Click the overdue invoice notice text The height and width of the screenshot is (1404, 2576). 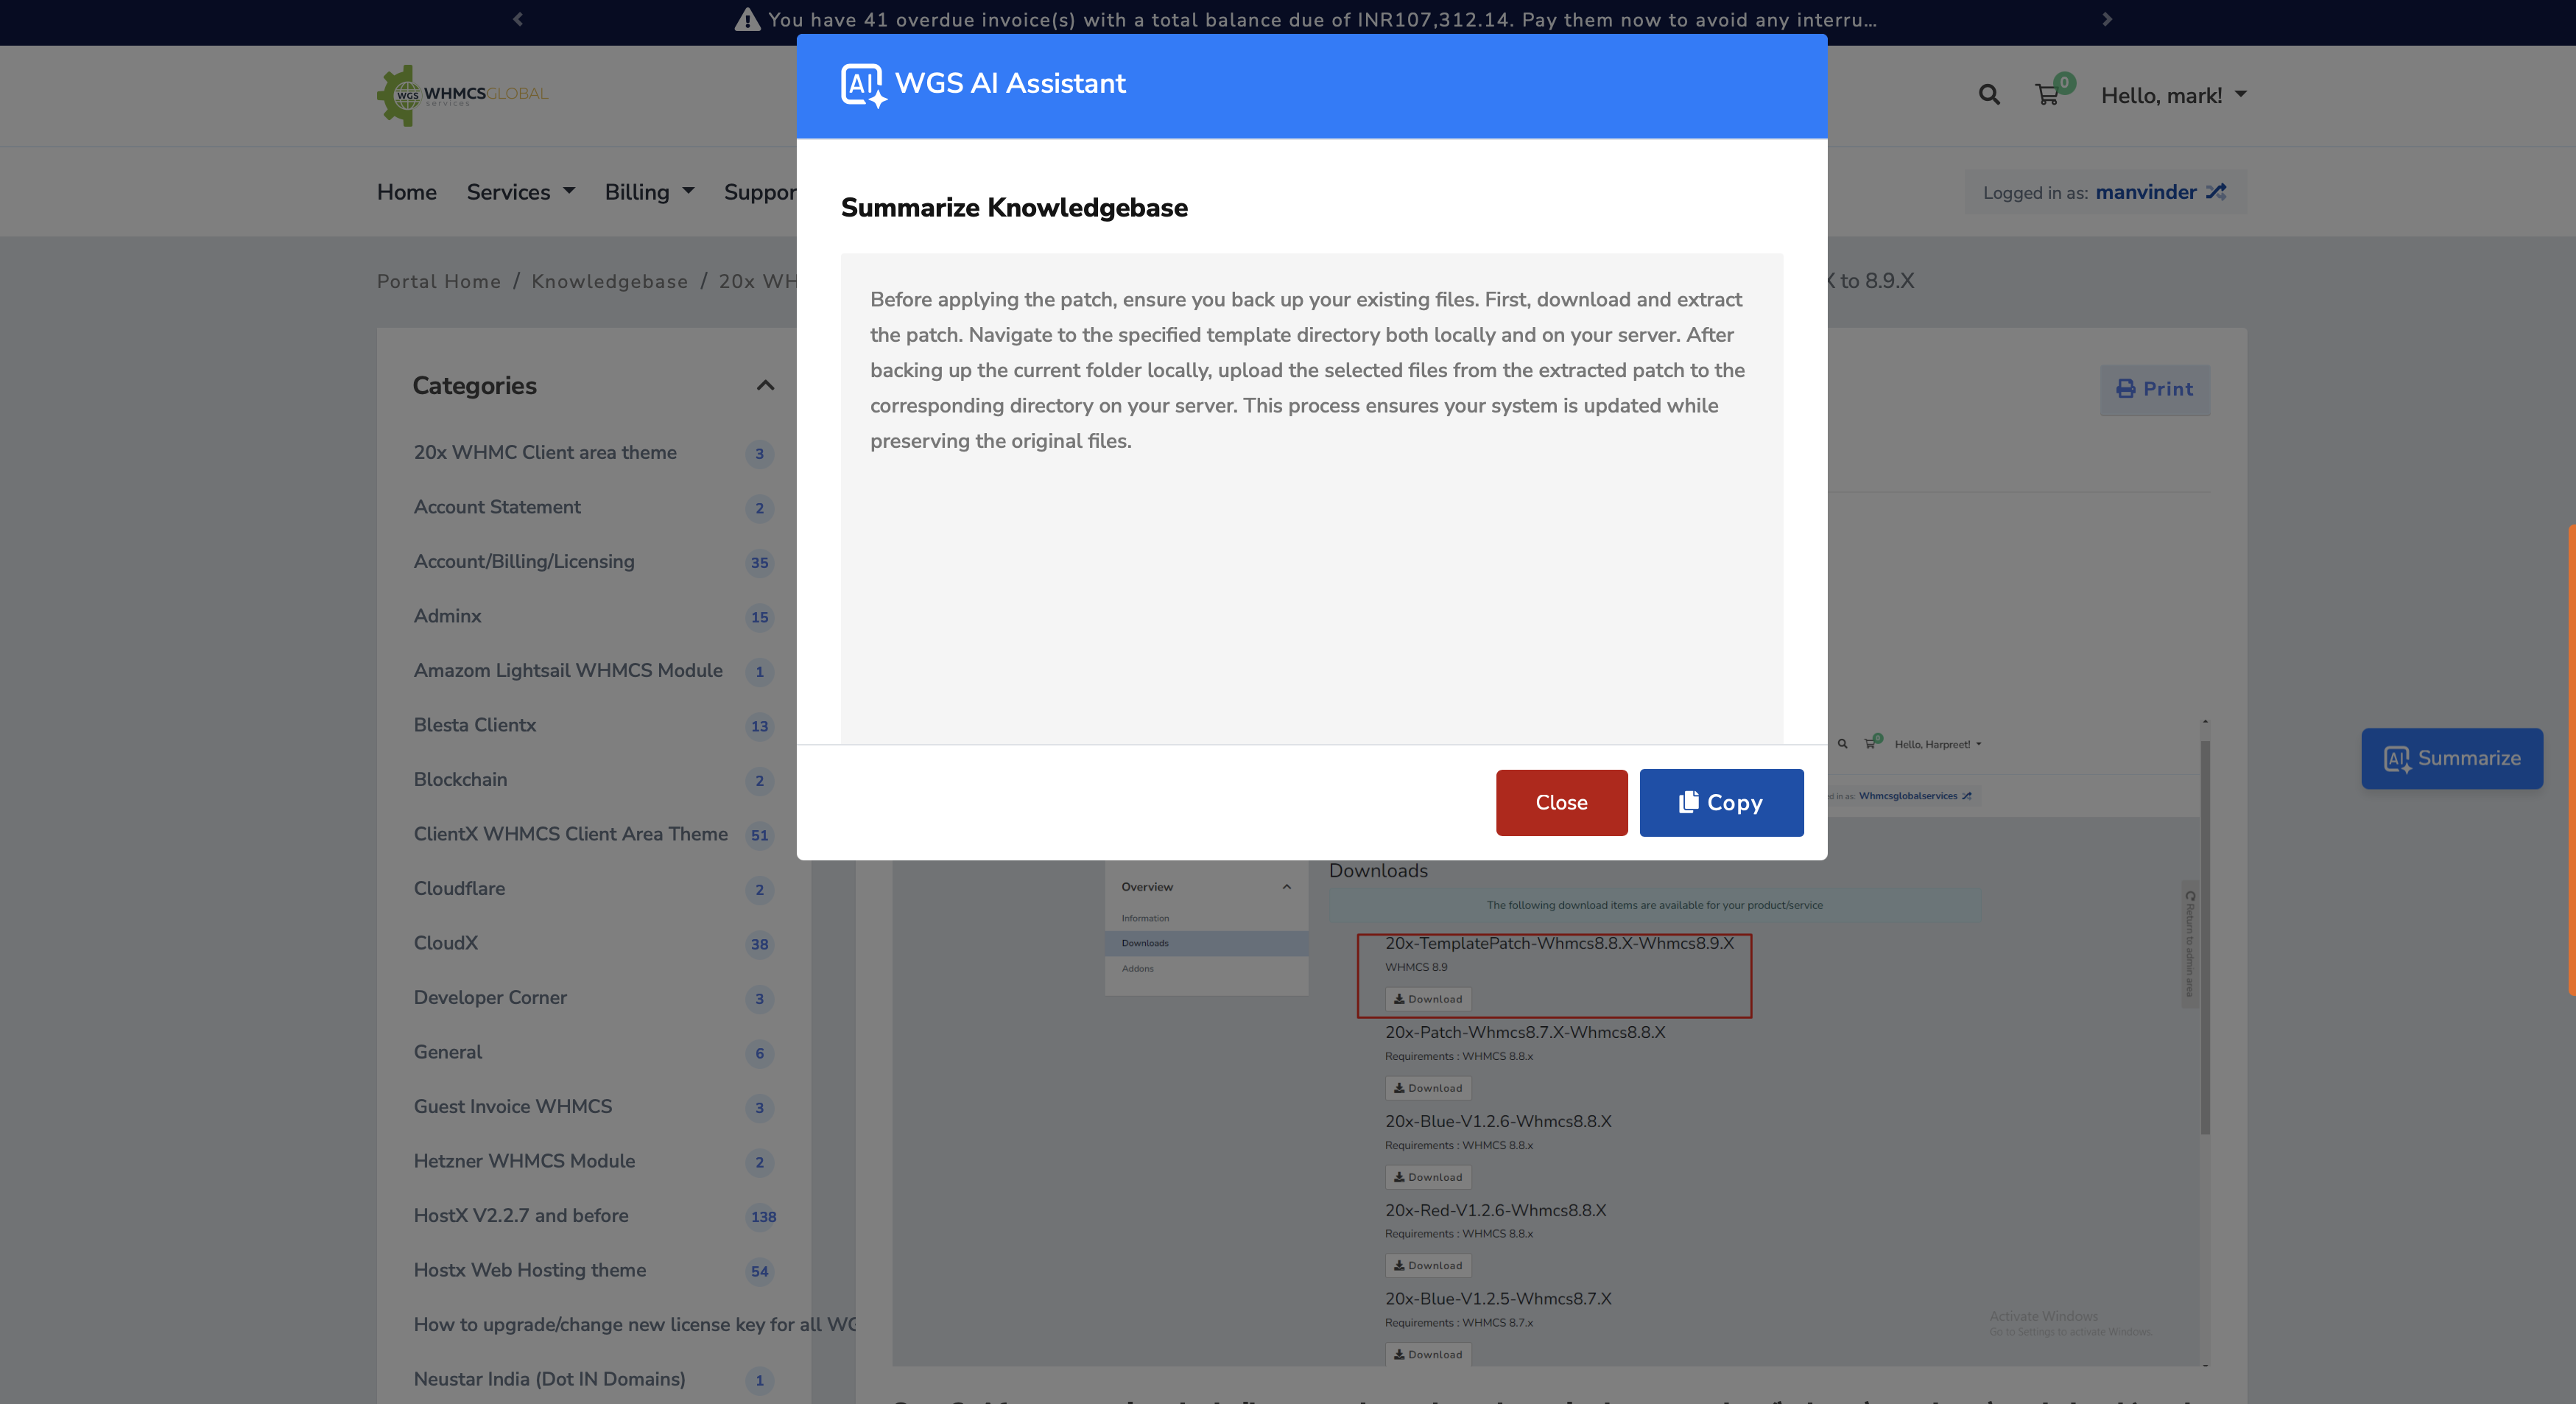pos(1322,19)
